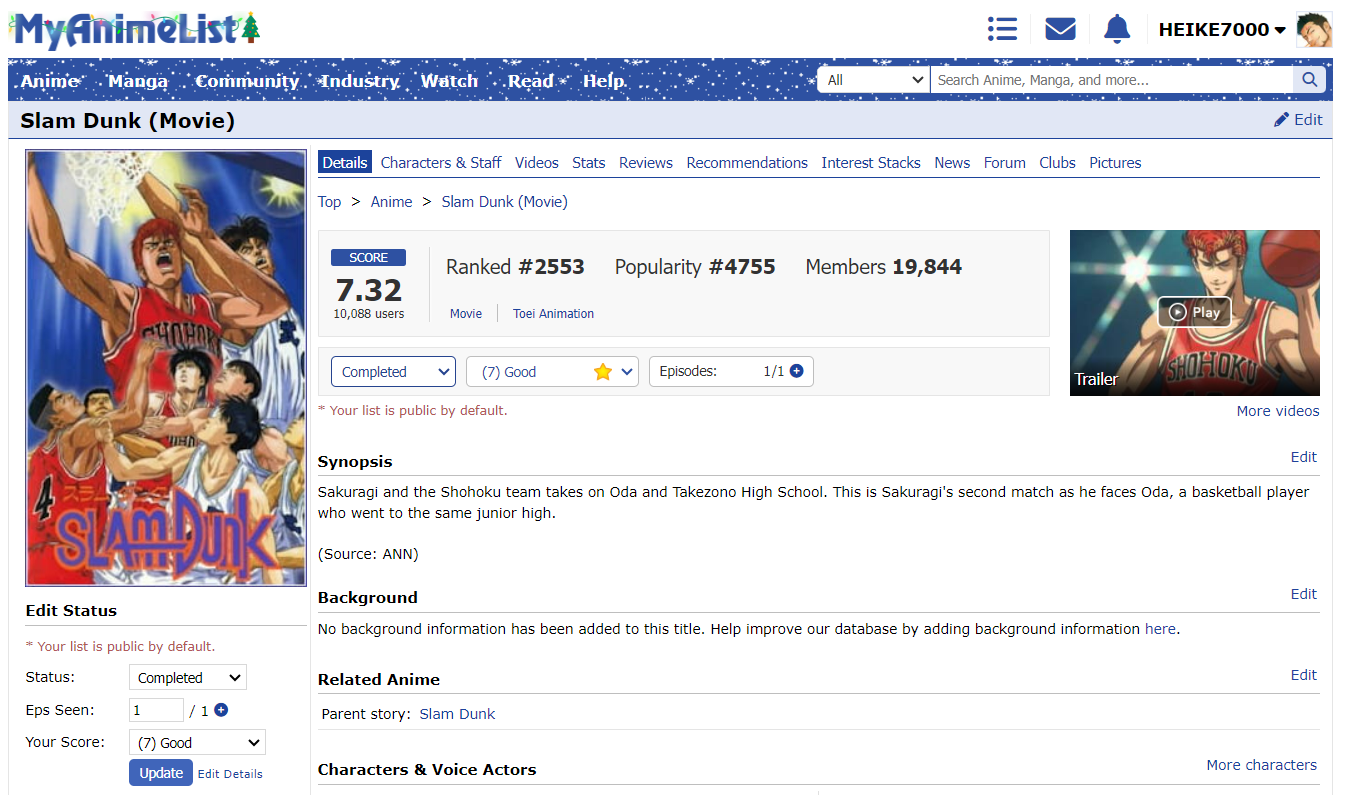
Task: Click the pencil Edit icon by title
Action: tap(1282, 120)
